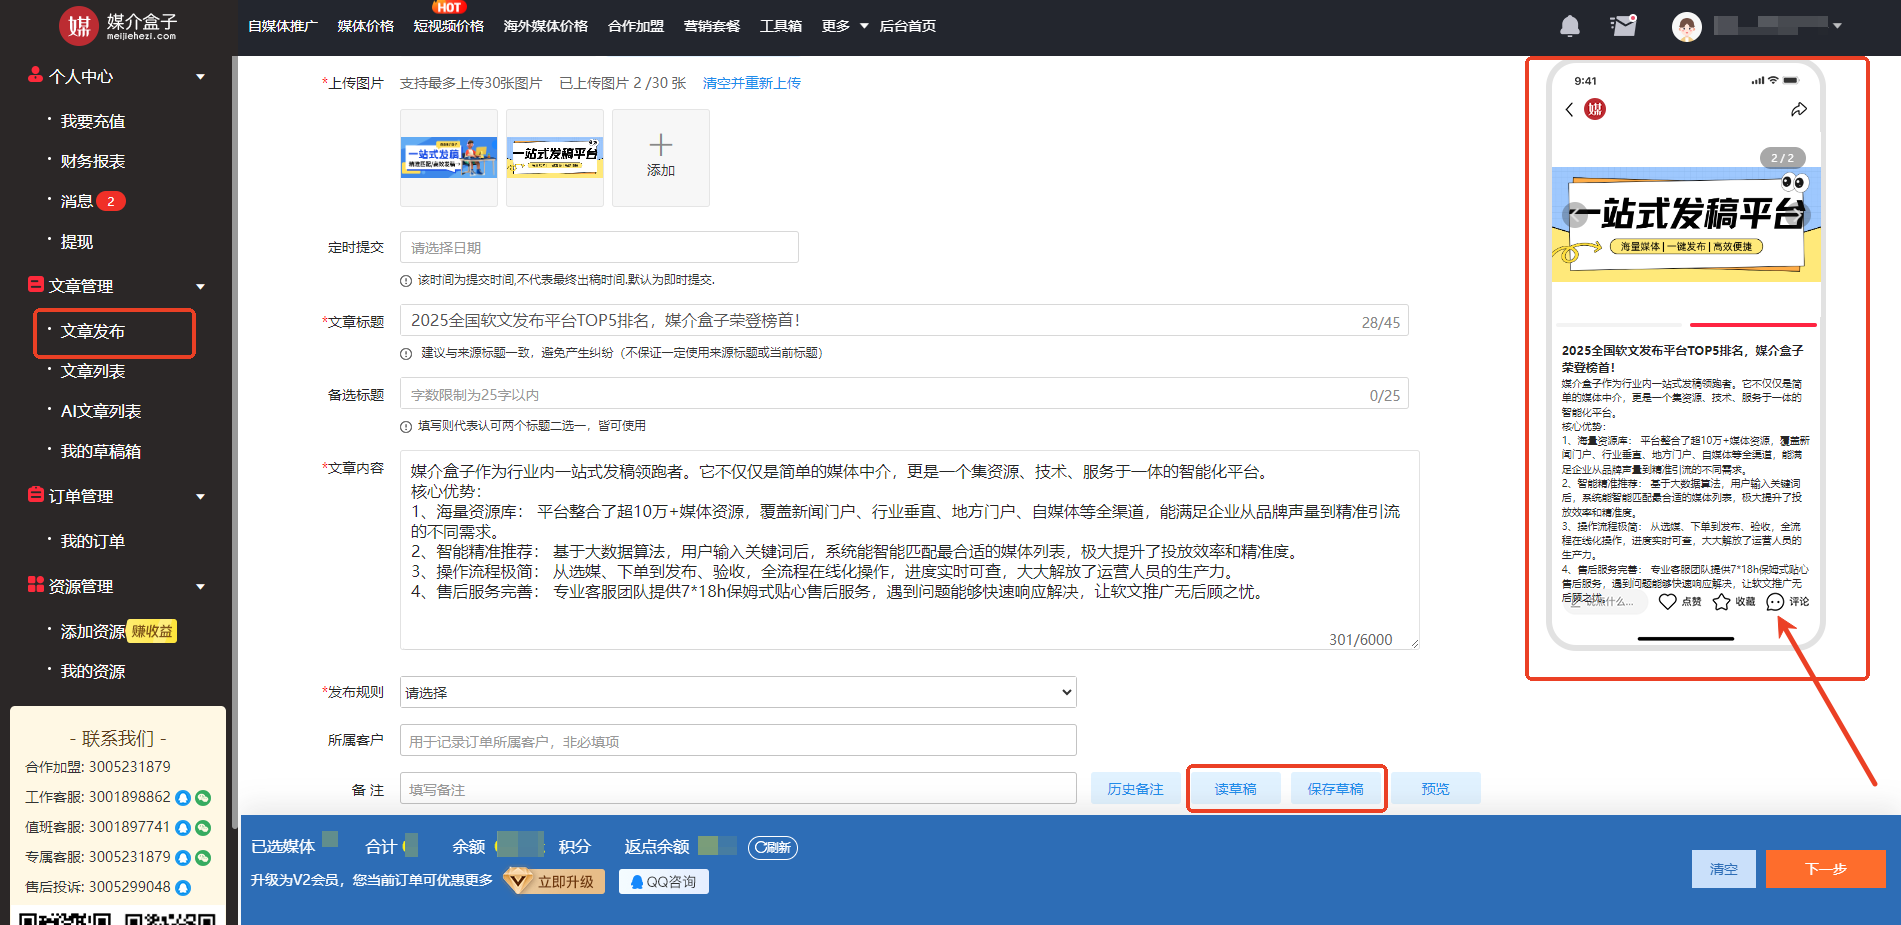Go to 文章列表 in the sidebar
This screenshot has height=925, width=1901.
point(93,371)
